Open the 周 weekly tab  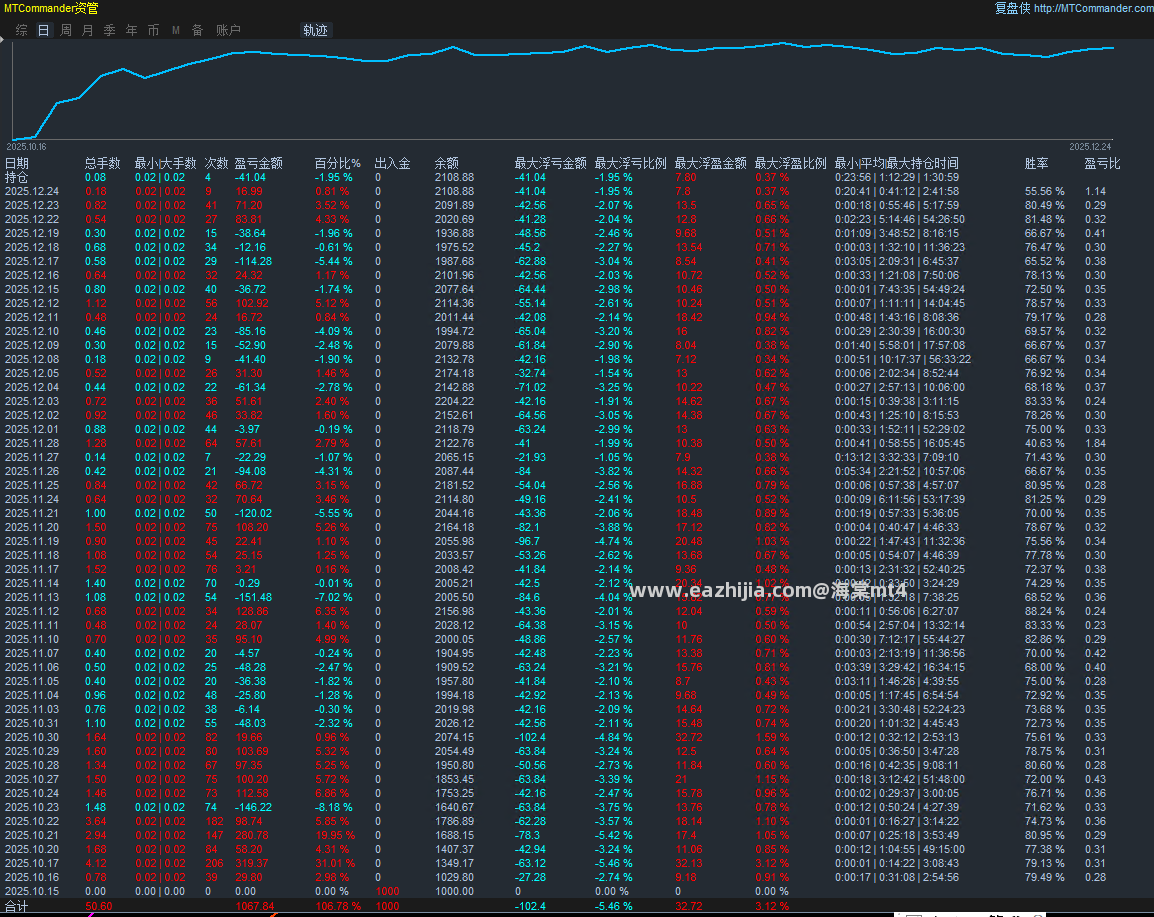(66, 30)
